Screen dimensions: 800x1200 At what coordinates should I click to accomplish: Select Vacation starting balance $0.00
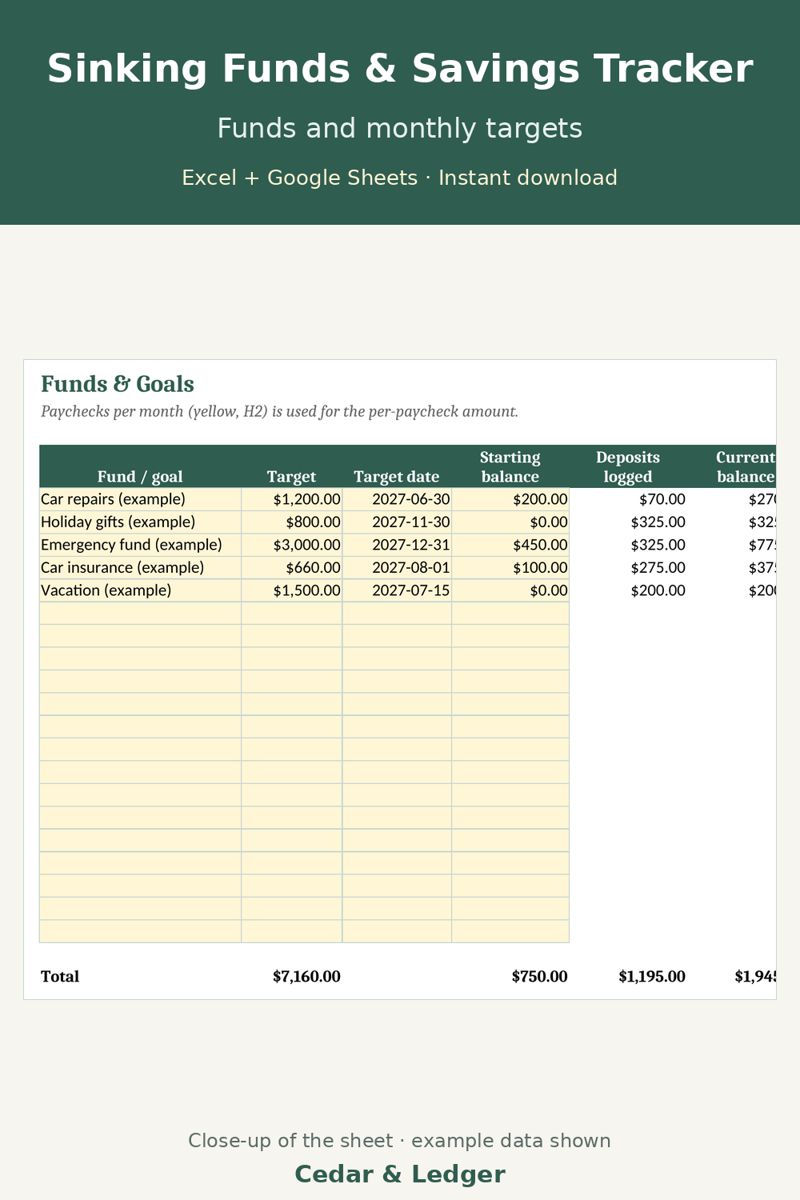click(510, 590)
